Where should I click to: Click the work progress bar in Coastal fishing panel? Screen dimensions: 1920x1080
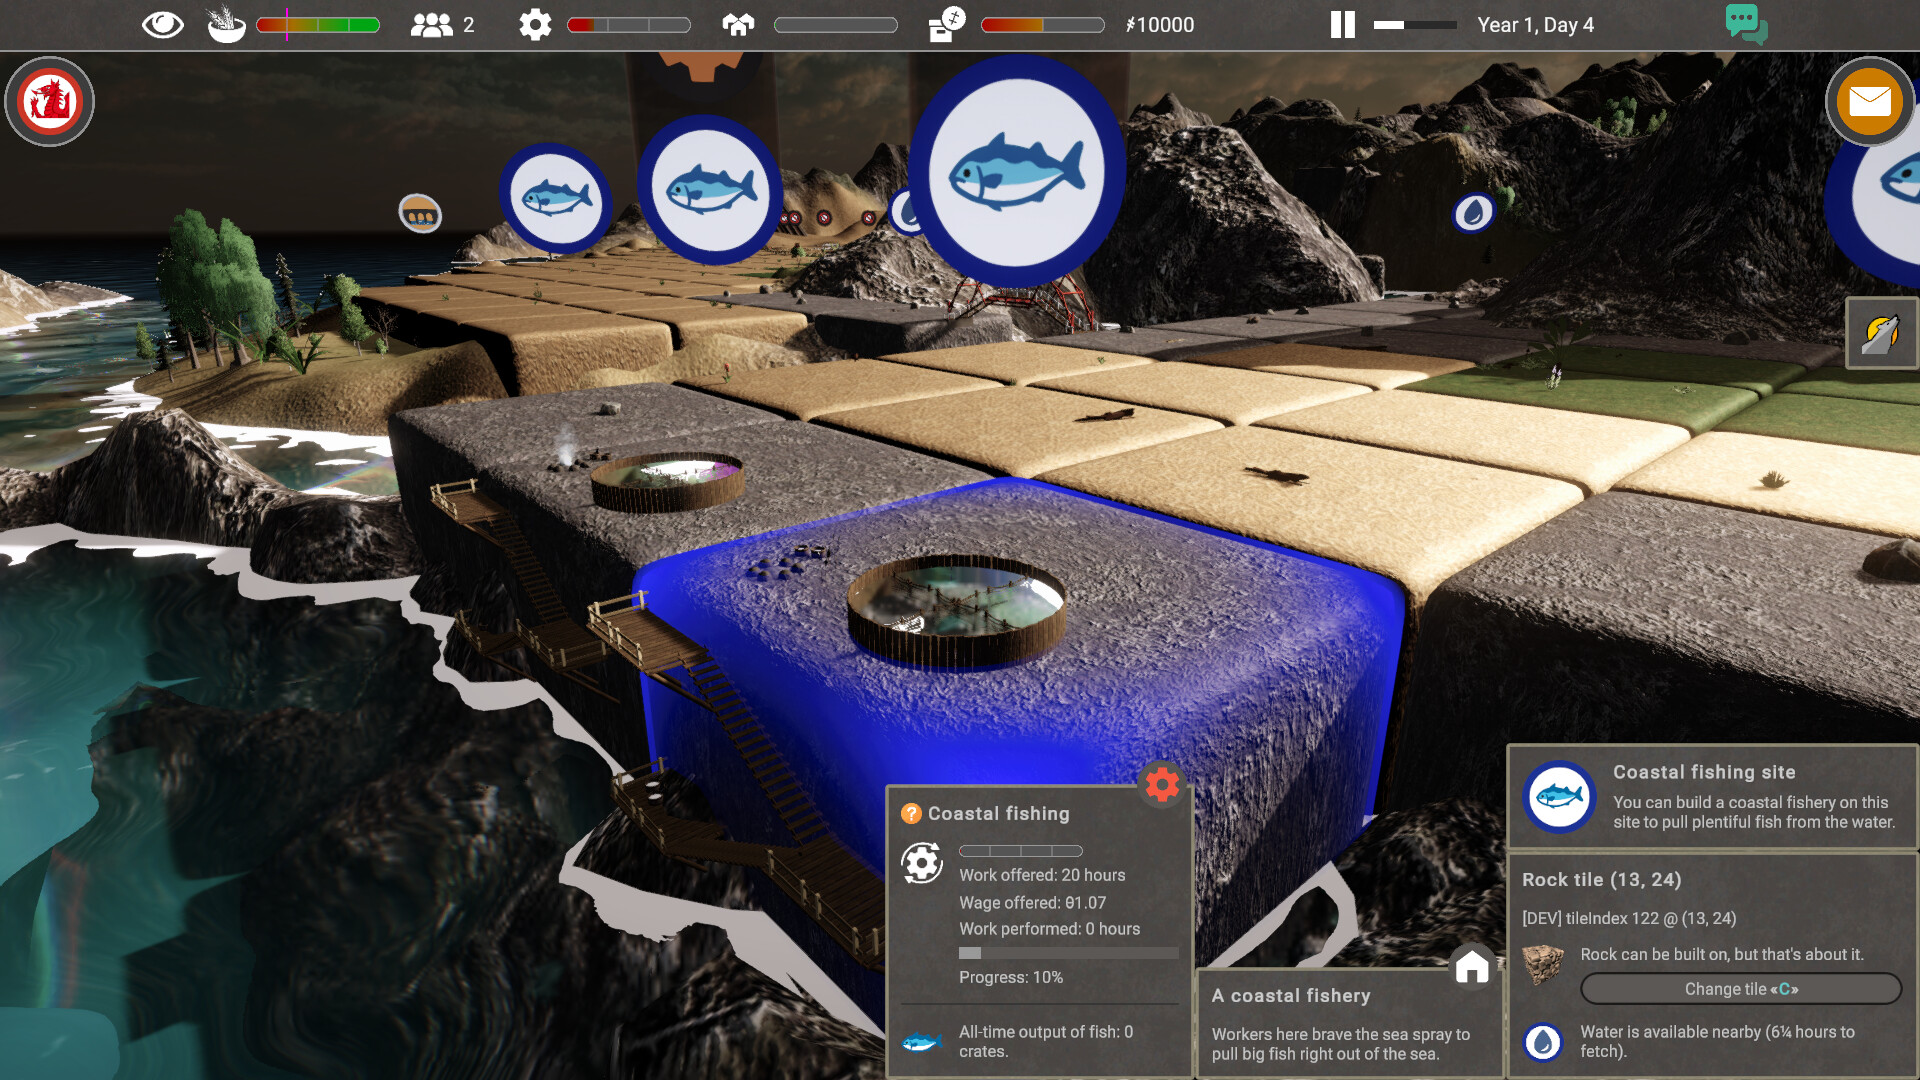click(x=1021, y=852)
